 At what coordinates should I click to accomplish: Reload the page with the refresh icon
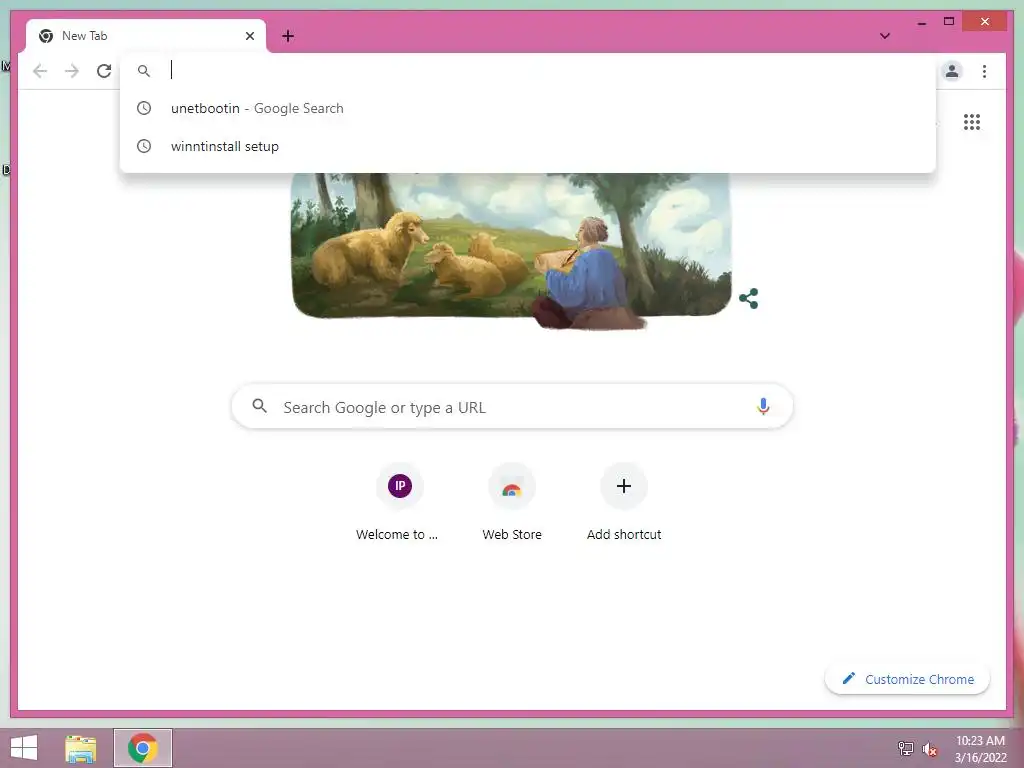[x=104, y=71]
